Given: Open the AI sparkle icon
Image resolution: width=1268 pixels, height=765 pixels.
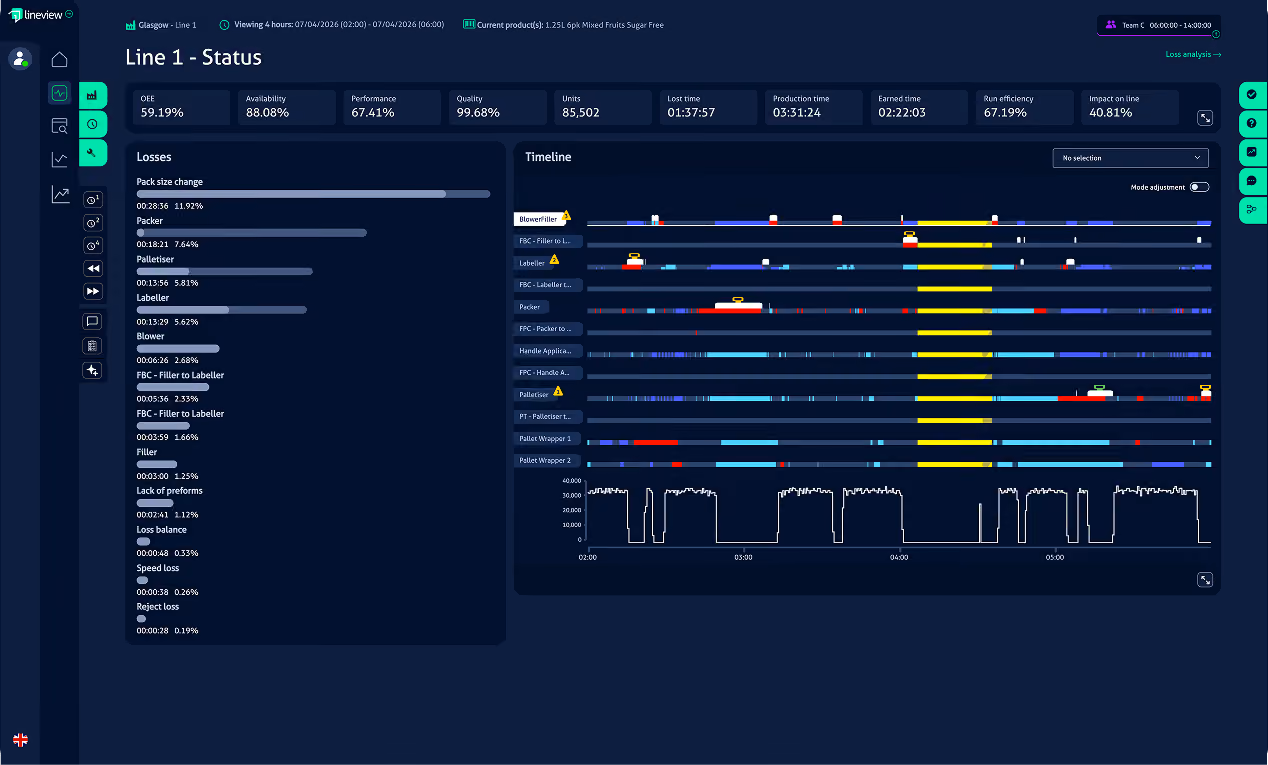Looking at the screenshot, I should pyautogui.click(x=93, y=370).
